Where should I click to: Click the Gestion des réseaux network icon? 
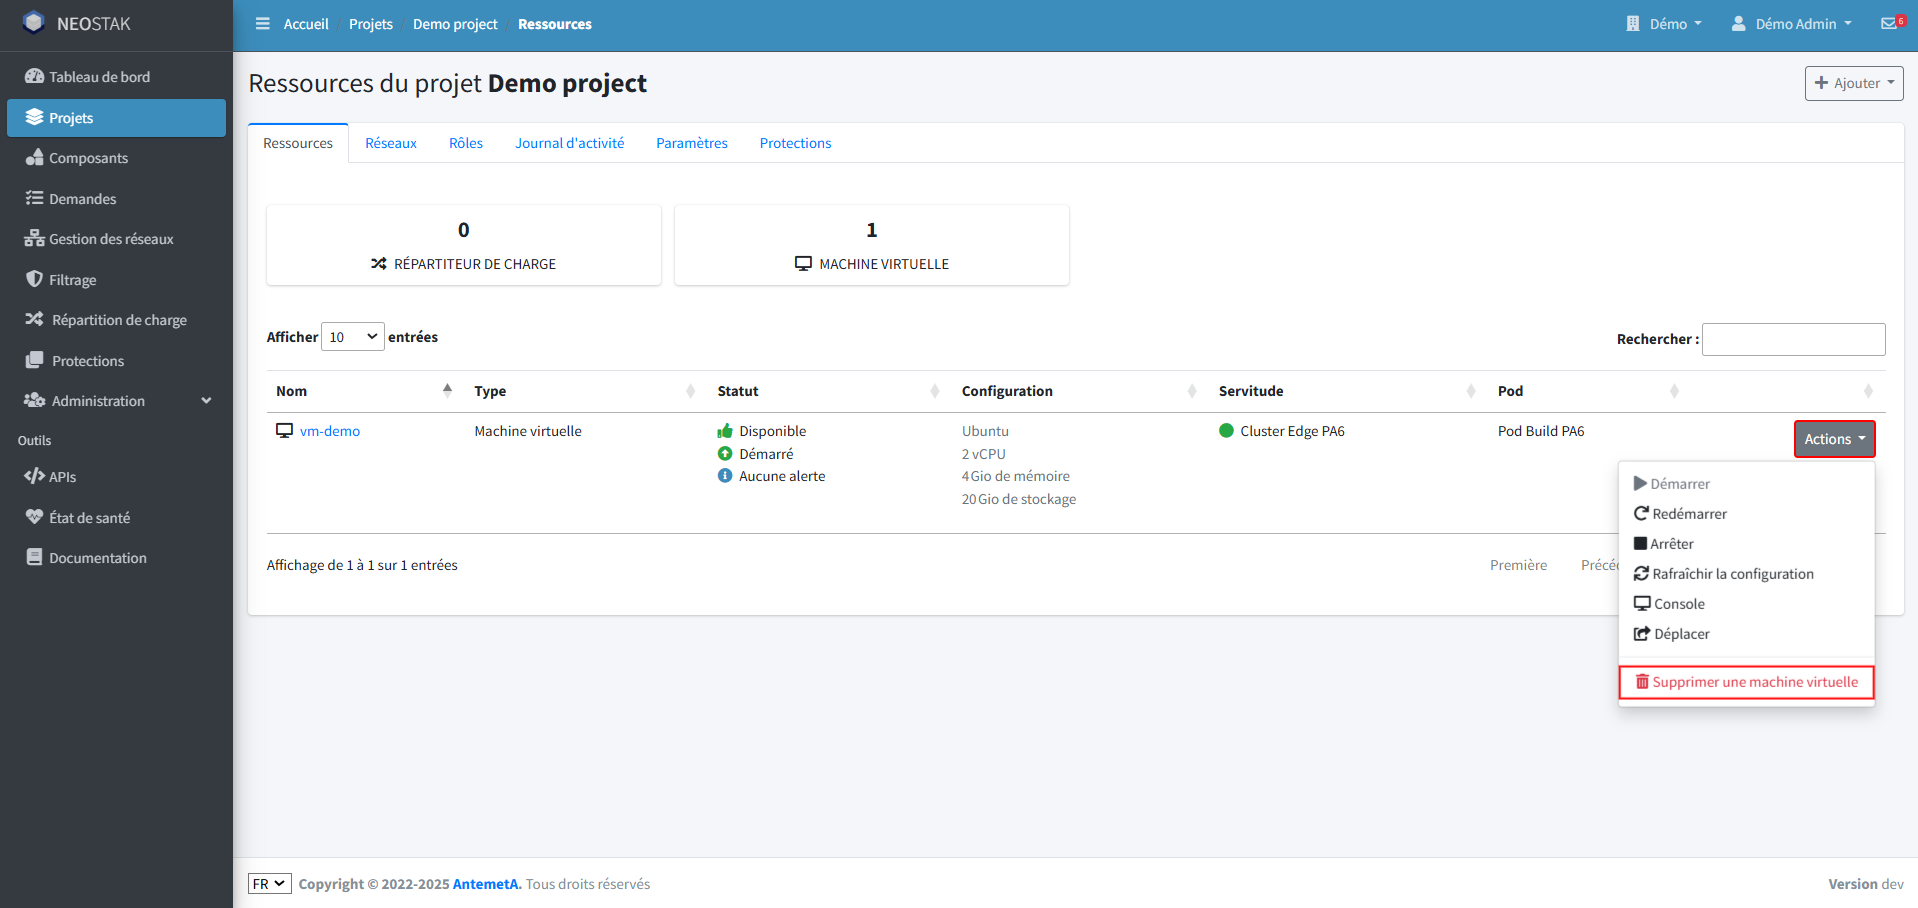pyautogui.click(x=35, y=238)
